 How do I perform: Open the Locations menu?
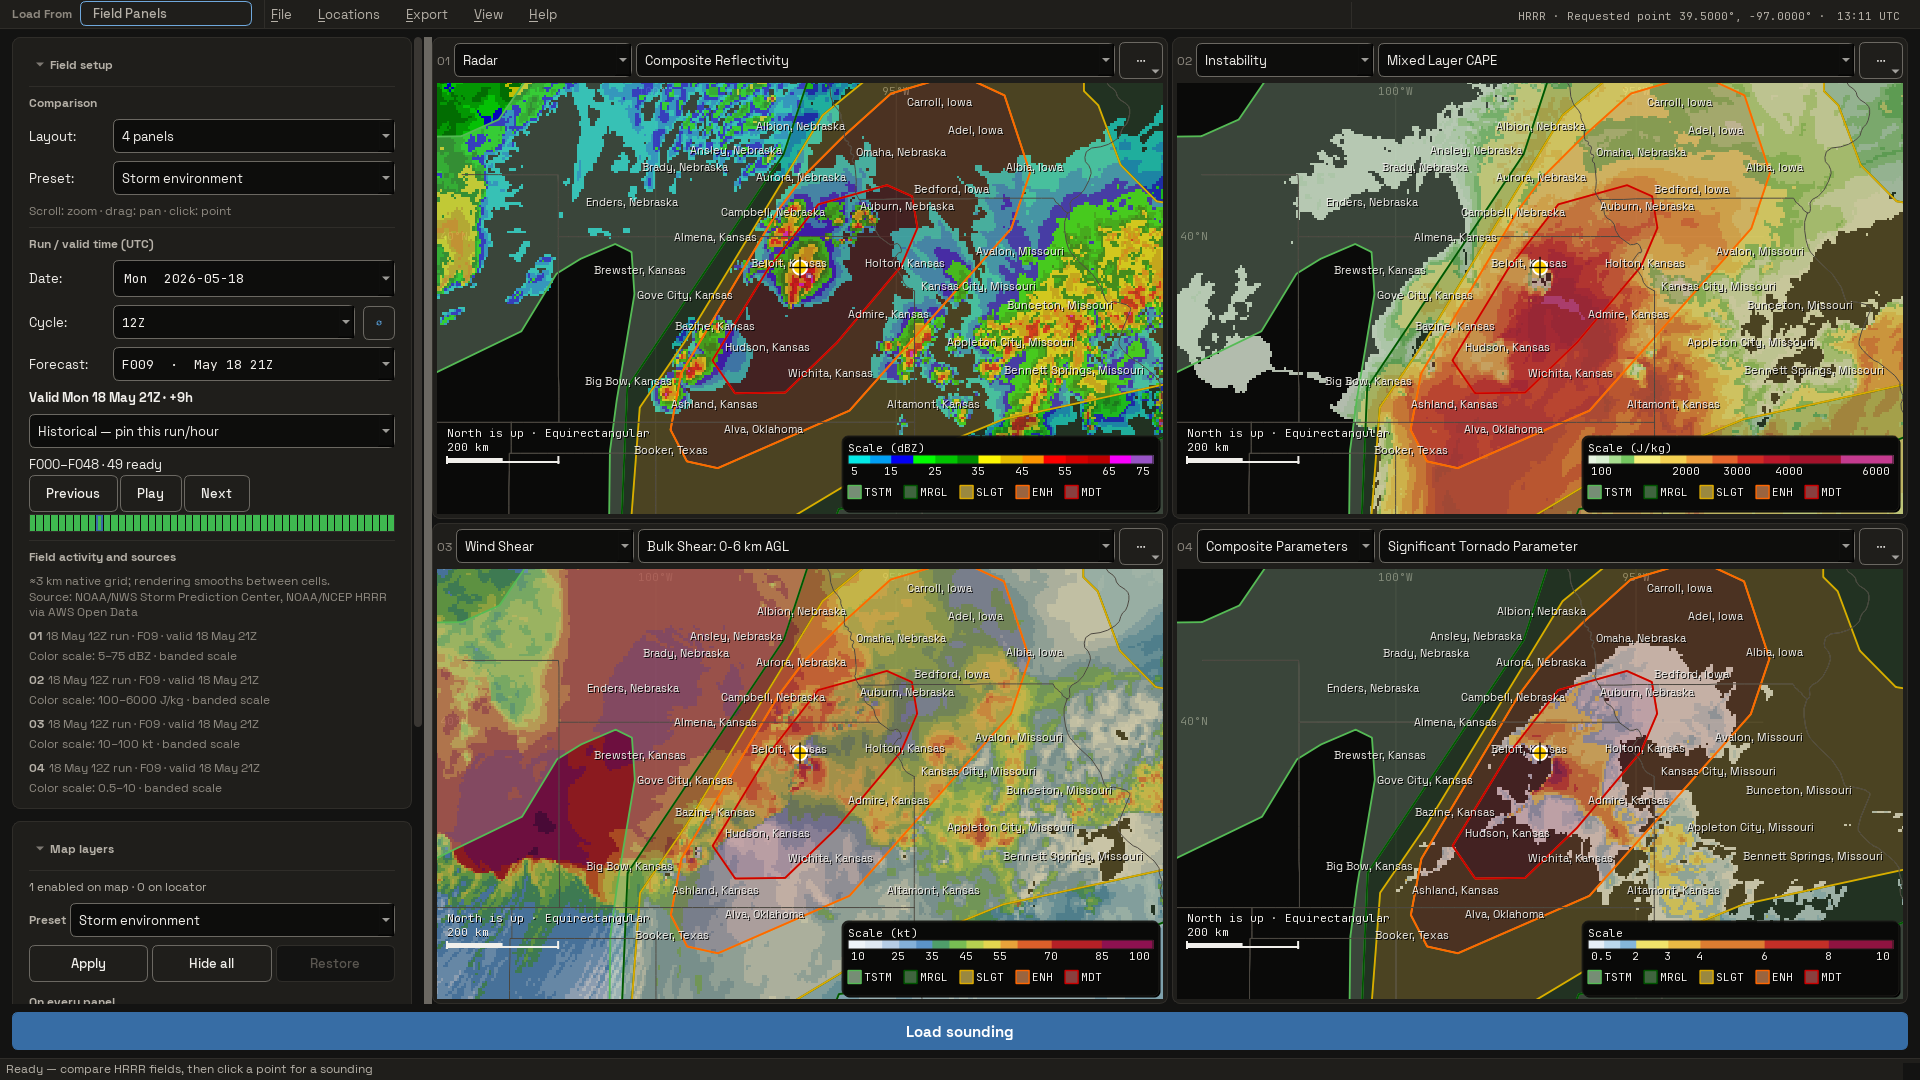(348, 15)
